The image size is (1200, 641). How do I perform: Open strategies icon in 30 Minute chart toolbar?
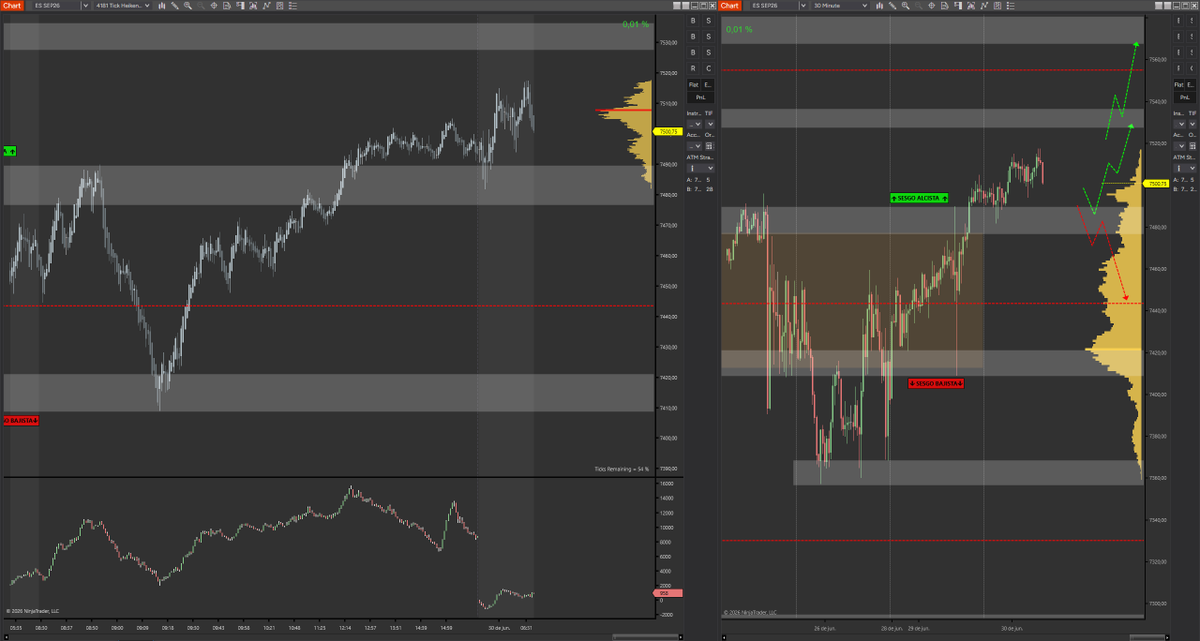984,5
